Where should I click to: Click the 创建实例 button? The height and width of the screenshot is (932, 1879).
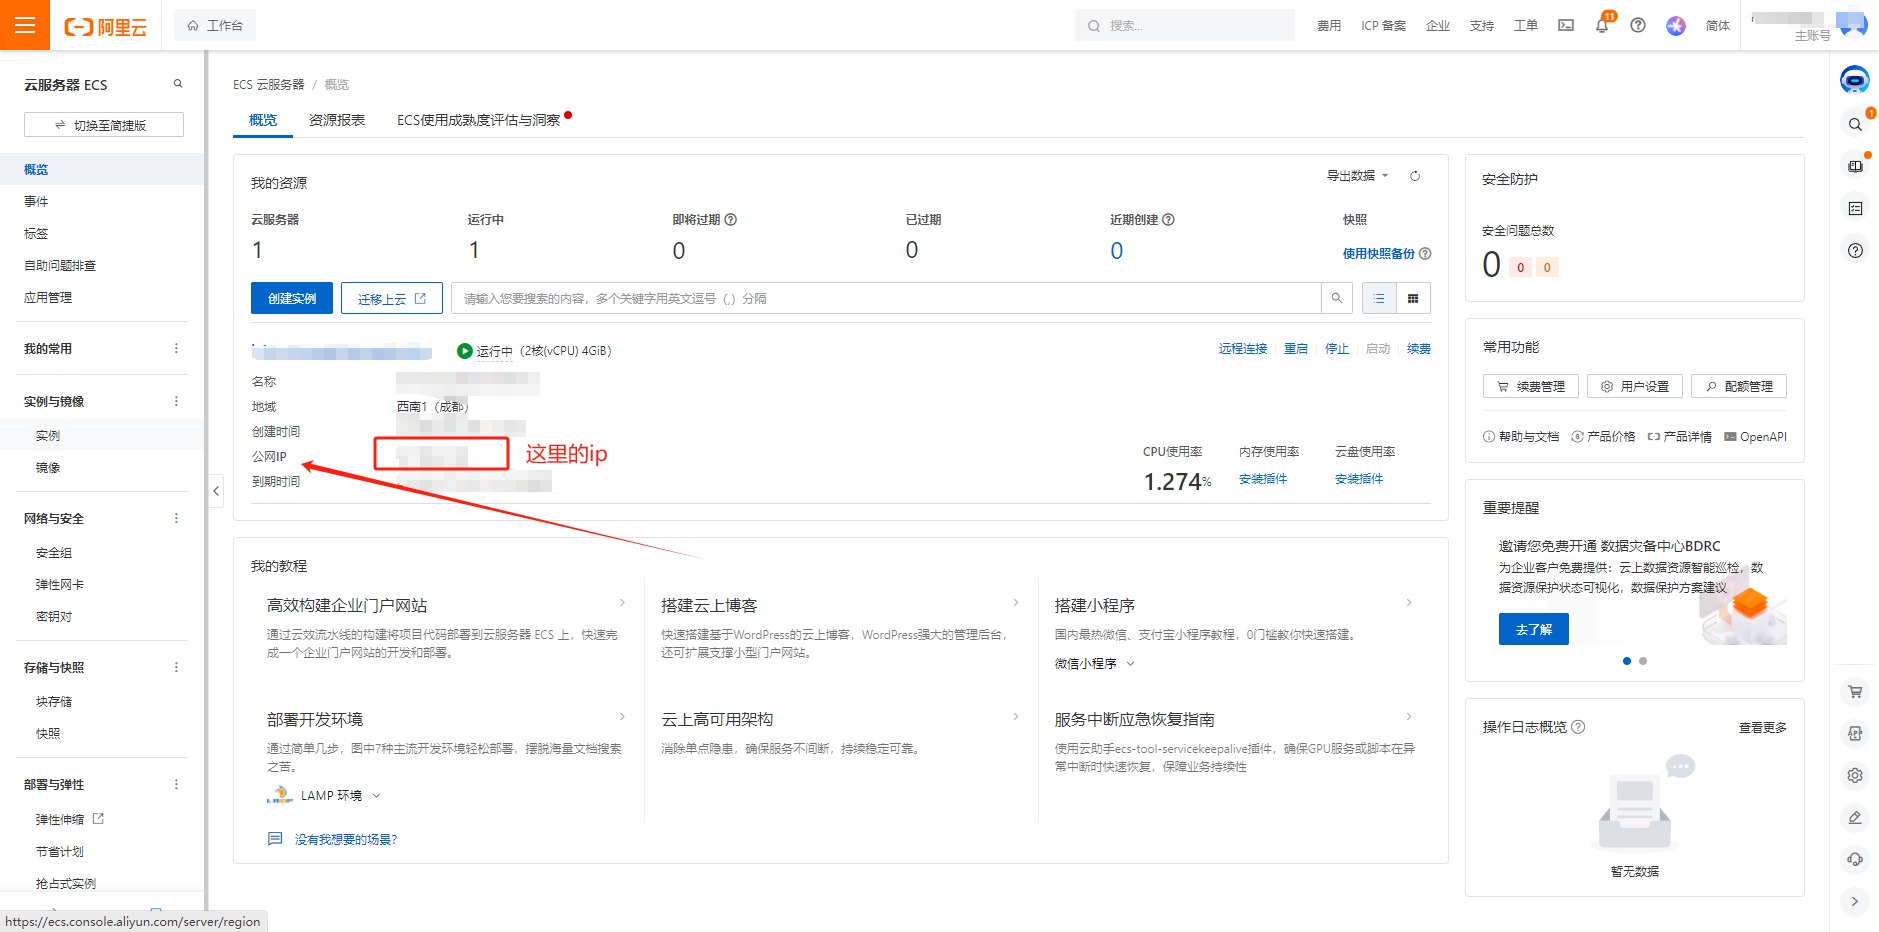291,297
